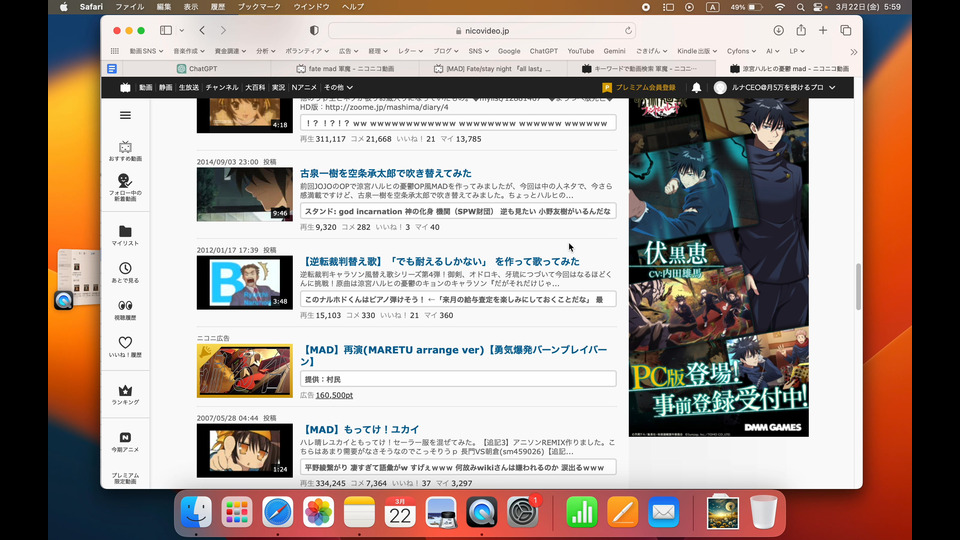Image resolution: width=960 pixels, height=540 pixels.
Task: Open 【逆転裁判替え歌】 video title
Action: pyautogui.click(x=440, y=261)
